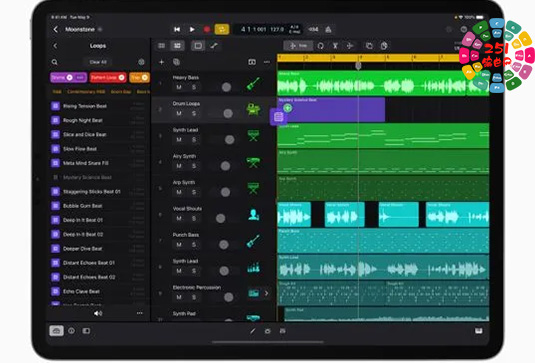Screen dimensions: 535x363
Task: Select Meta Mind Snare Fill loop
Action: tap(98, 163)
